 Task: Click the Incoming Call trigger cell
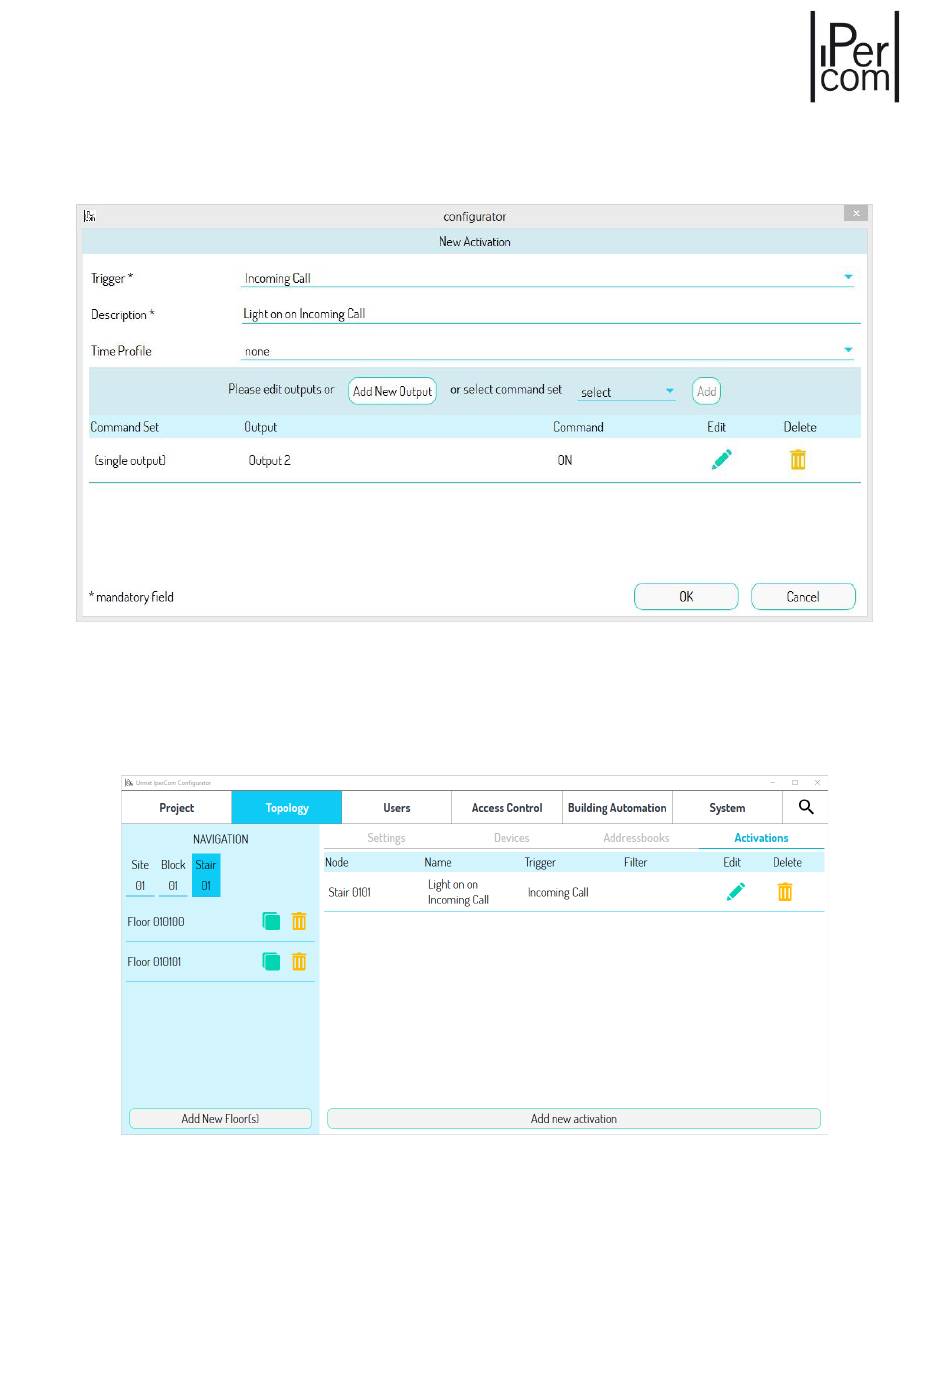[558, 892]
